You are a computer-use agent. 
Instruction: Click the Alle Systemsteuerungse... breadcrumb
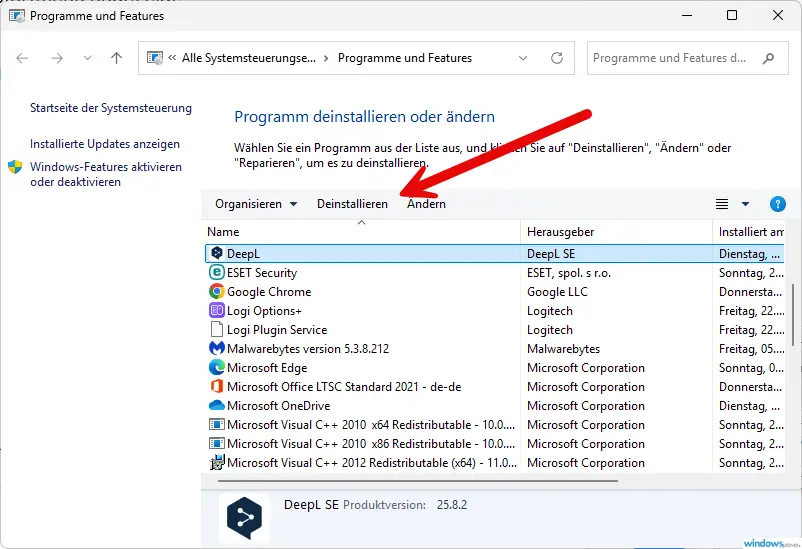click(249, 58)
